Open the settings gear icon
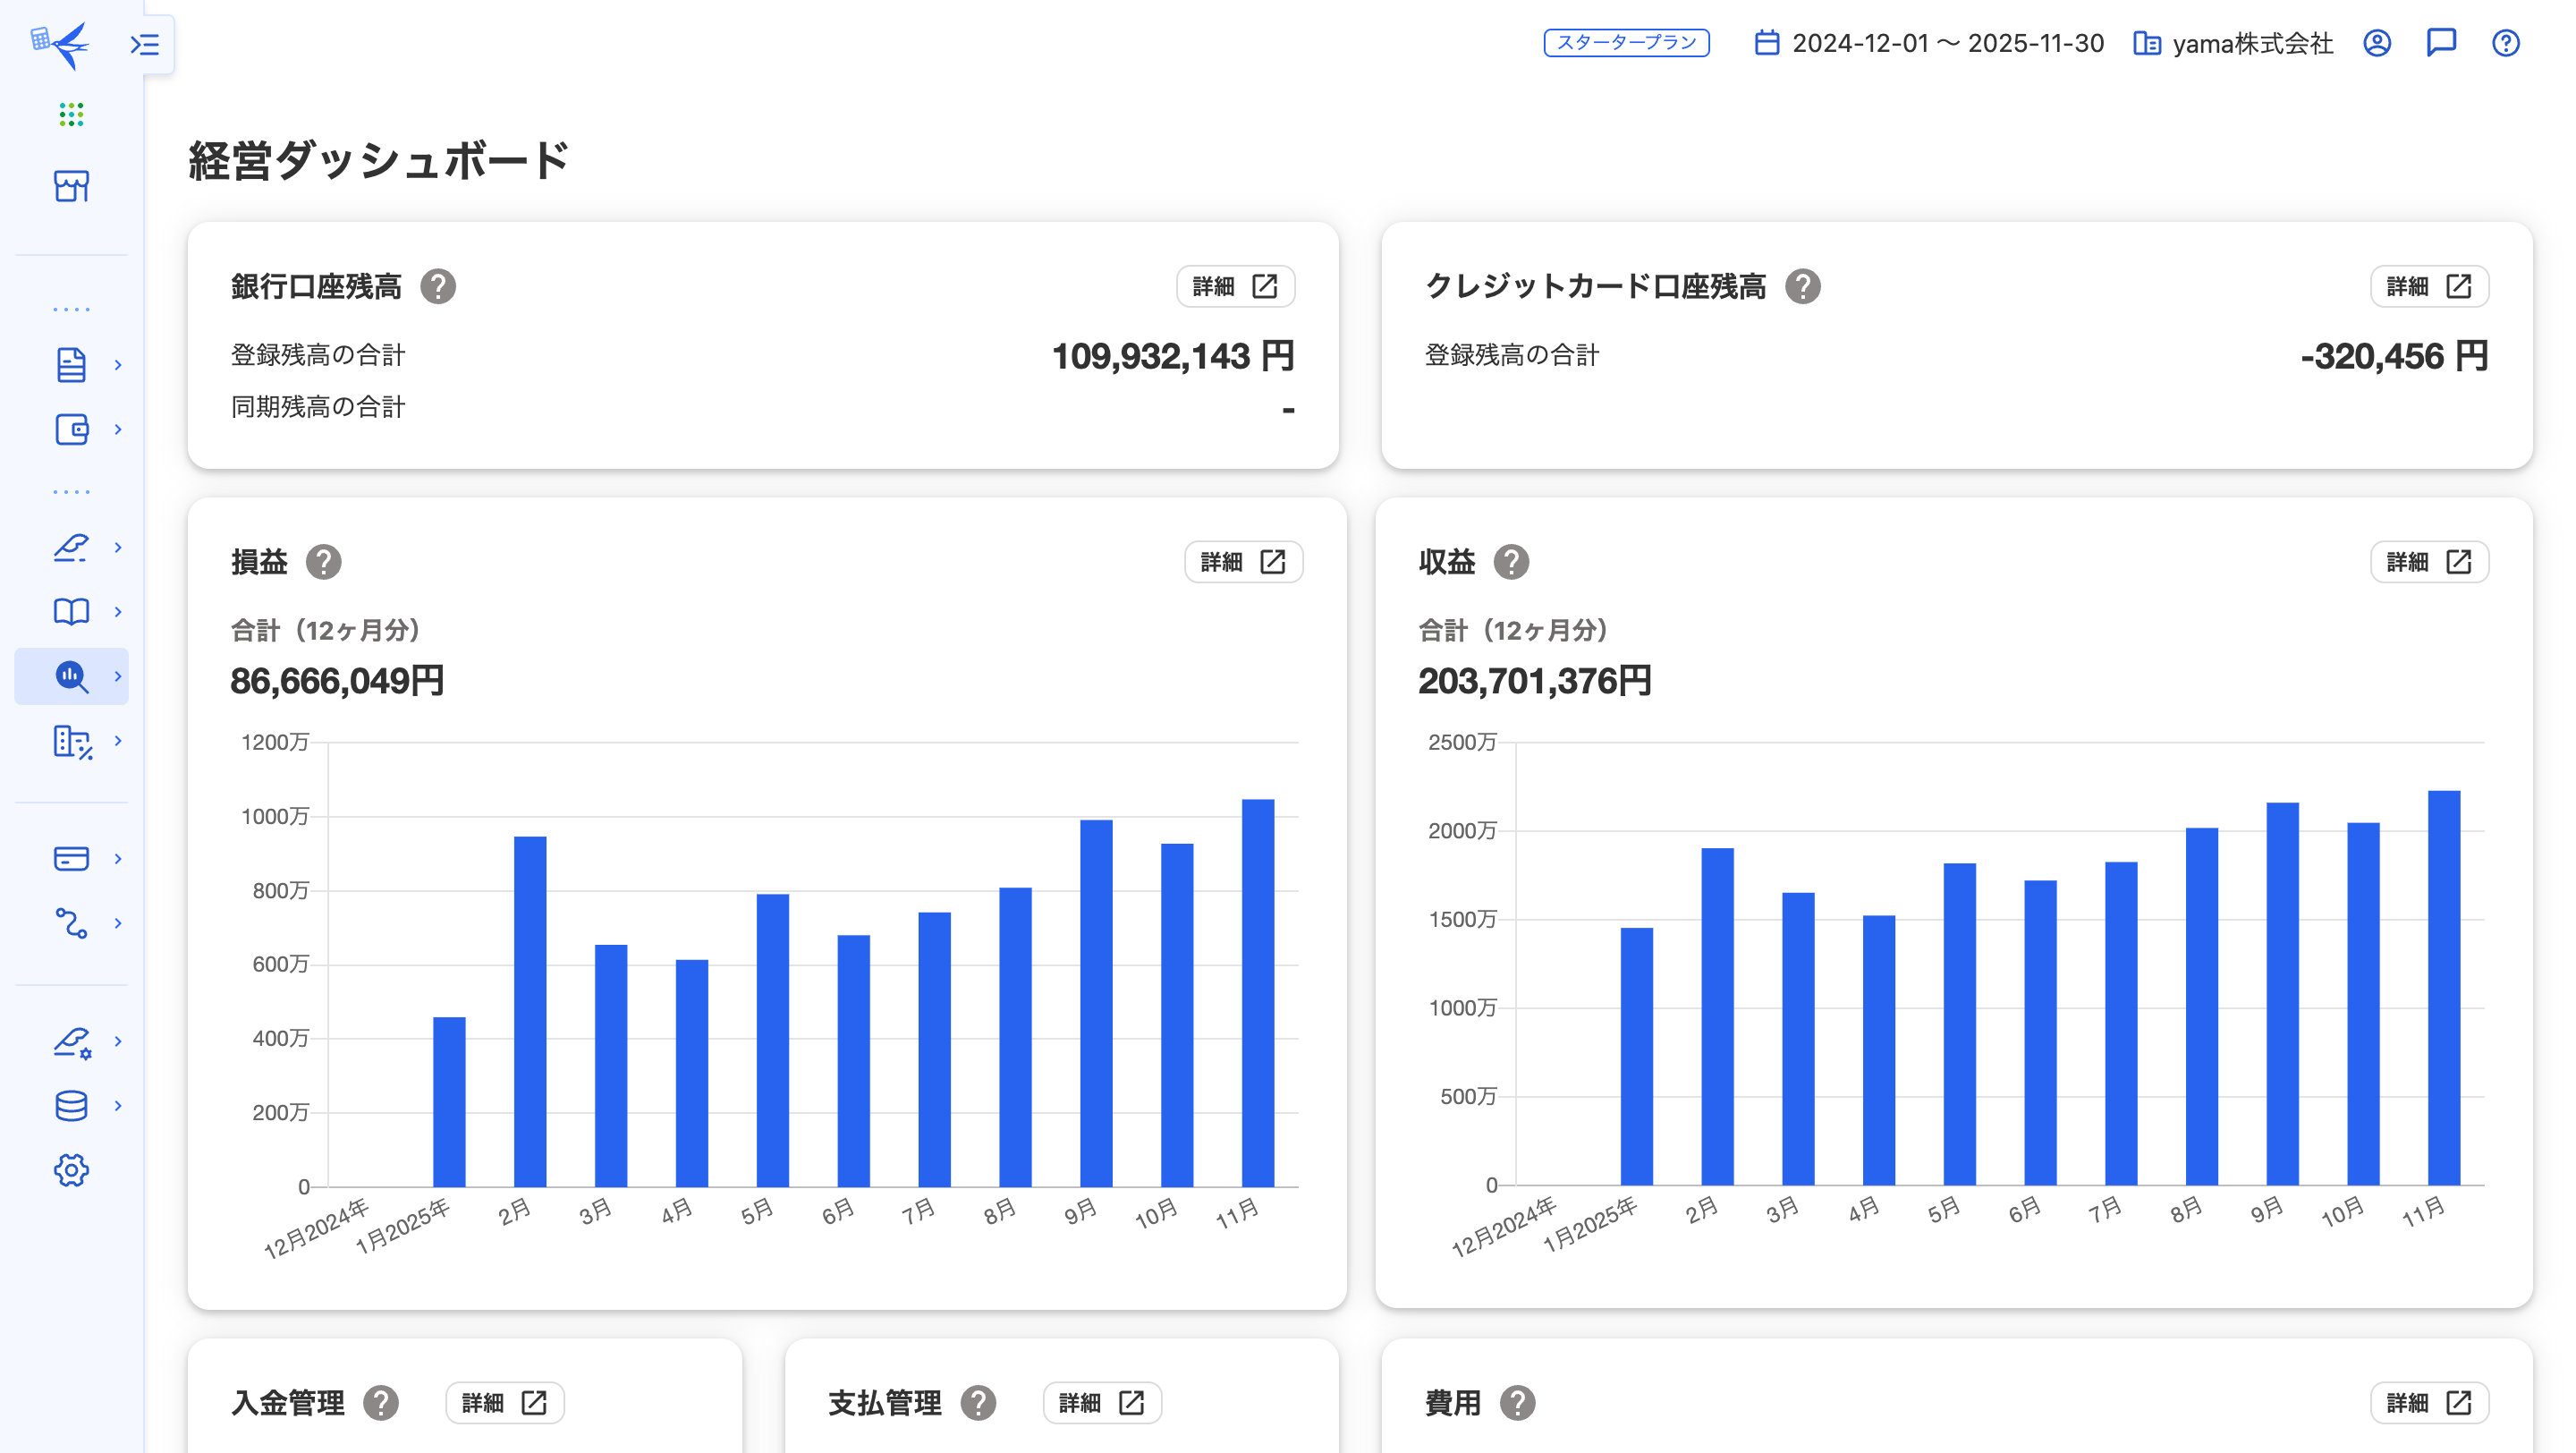Viewport: 2576px width, 1453px height. pos(71,1169)
